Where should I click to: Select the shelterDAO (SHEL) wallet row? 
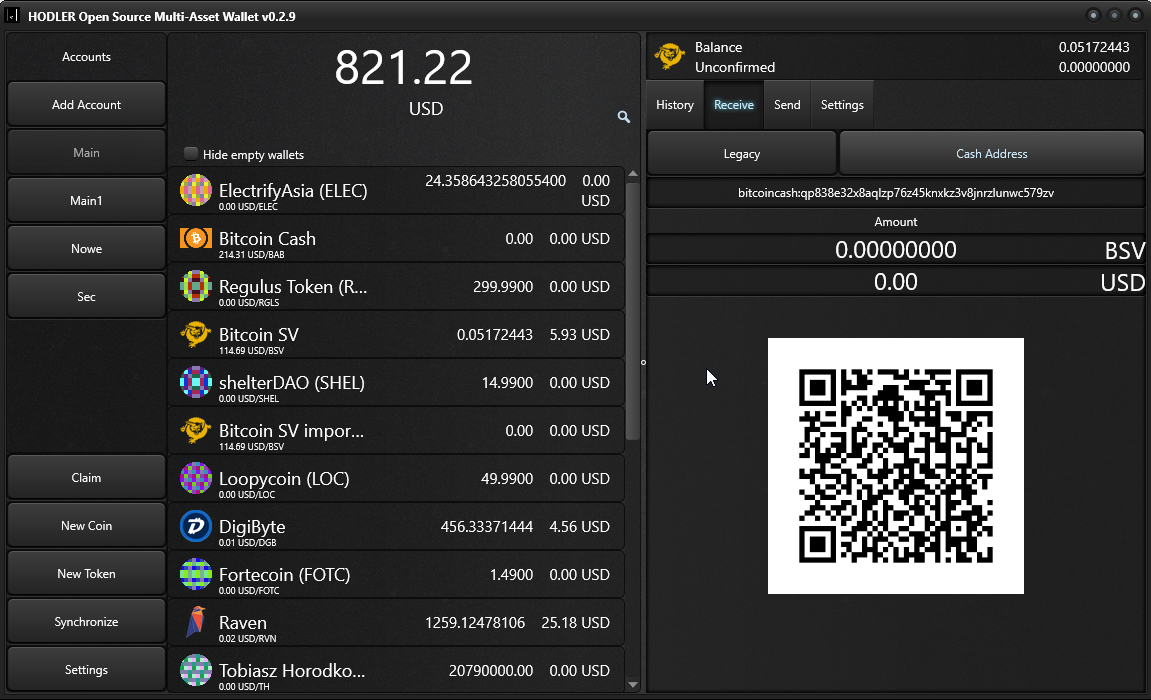tap(396, 382)
